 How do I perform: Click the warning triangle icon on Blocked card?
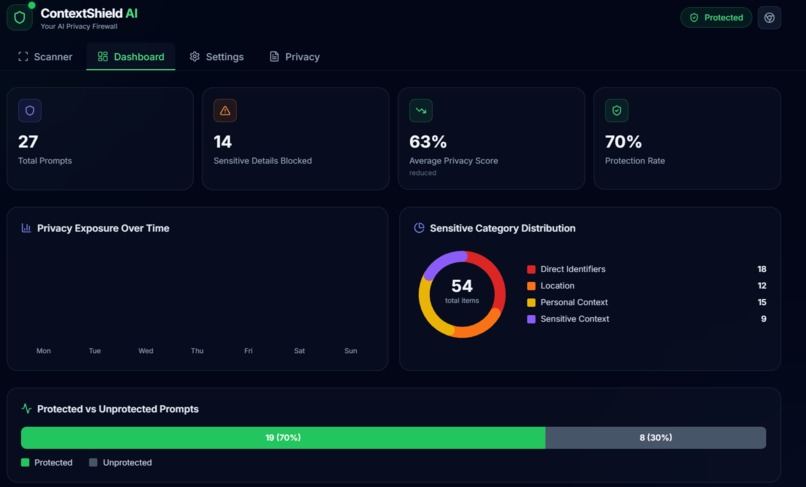[x=225, y=111]
